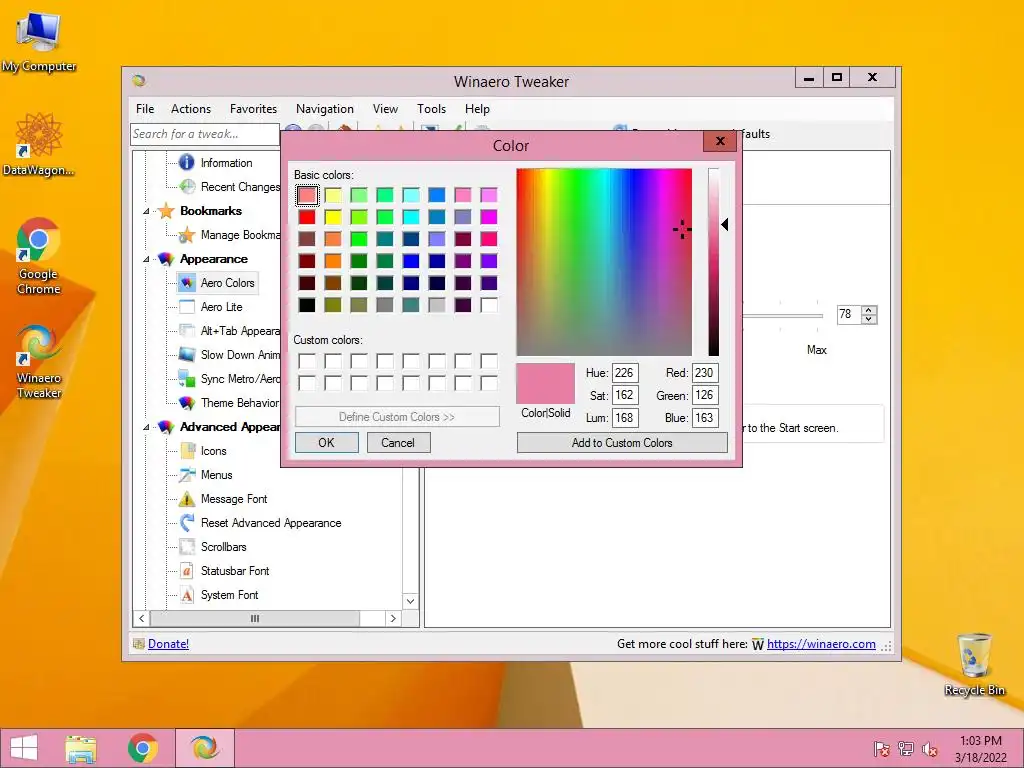Decrease the 78 value spinner down
Screen dimensions: 1024x768
coord(869,319)
